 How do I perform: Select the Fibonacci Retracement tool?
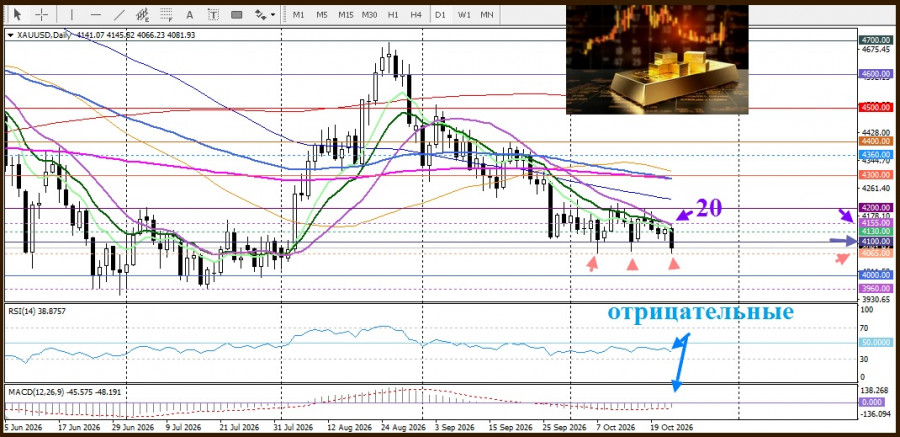click(166, 14)
